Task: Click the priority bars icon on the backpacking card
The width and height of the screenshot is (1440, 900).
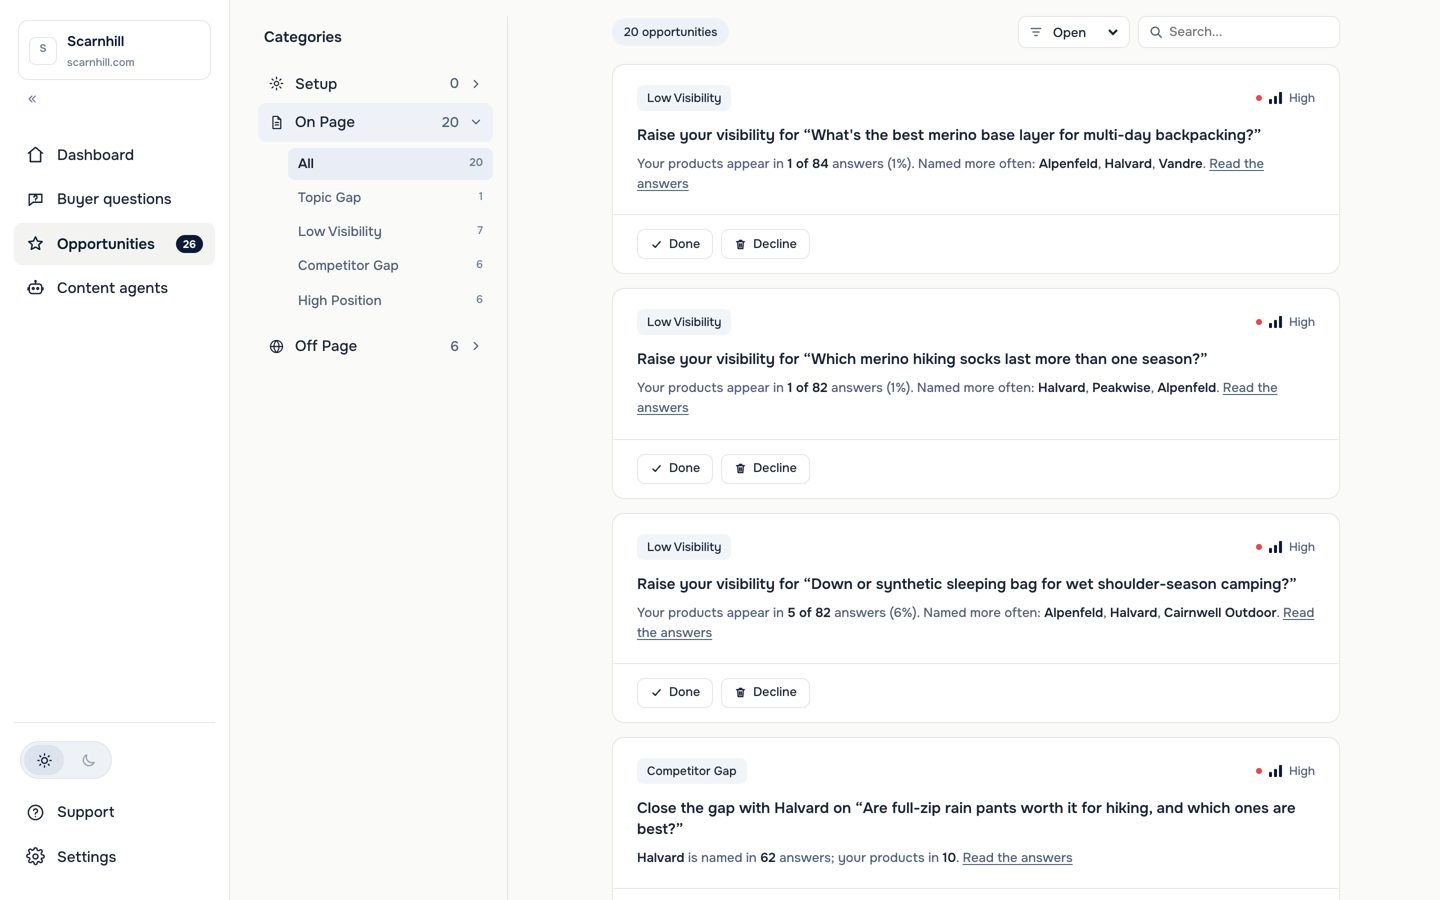Action: point(1275,98)
